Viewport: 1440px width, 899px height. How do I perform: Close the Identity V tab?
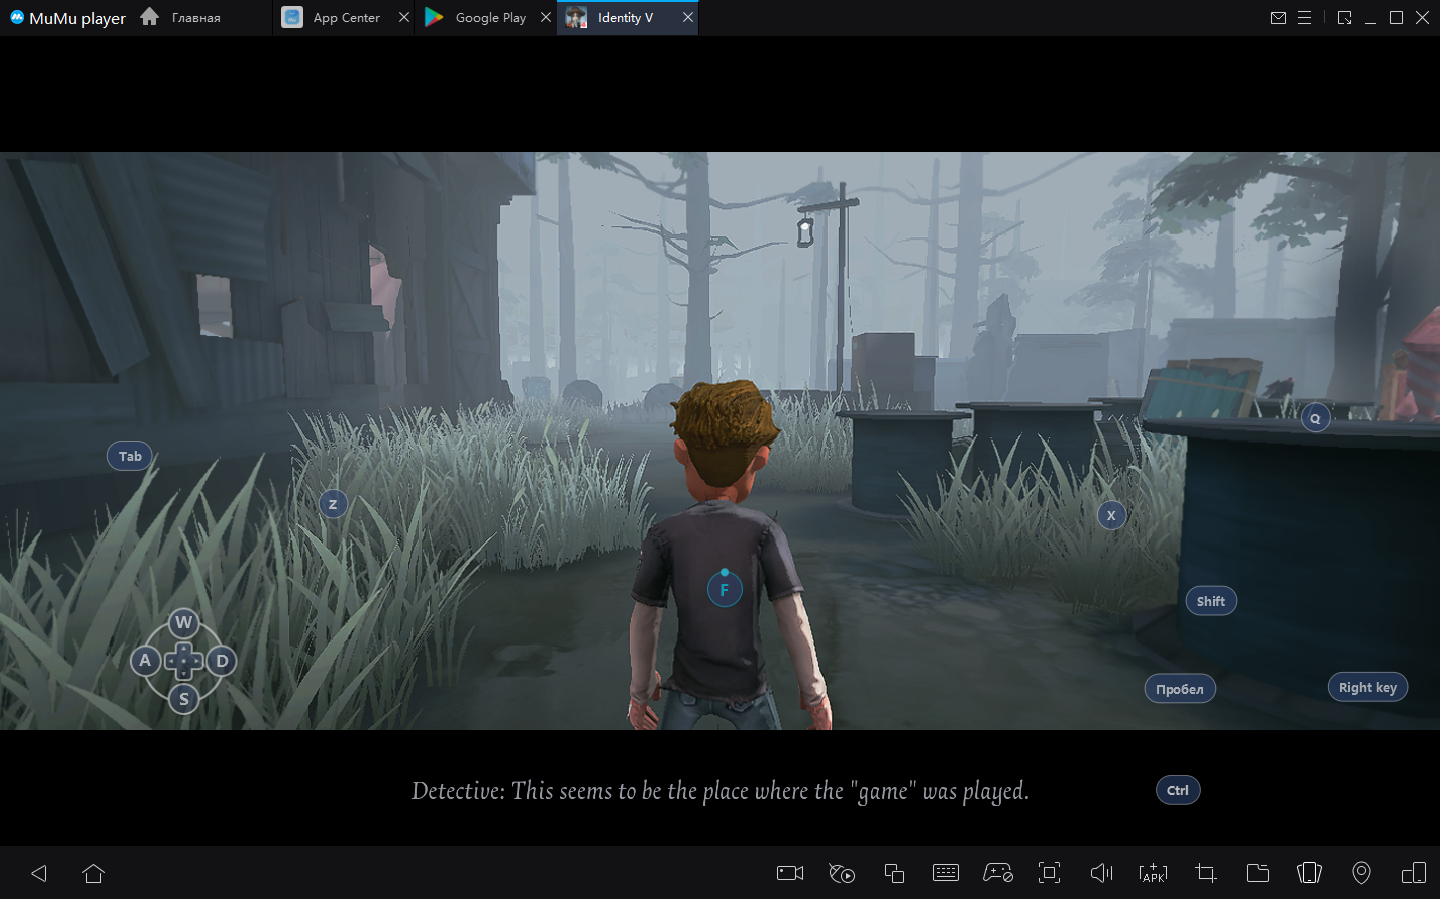[x=688, y=18]
